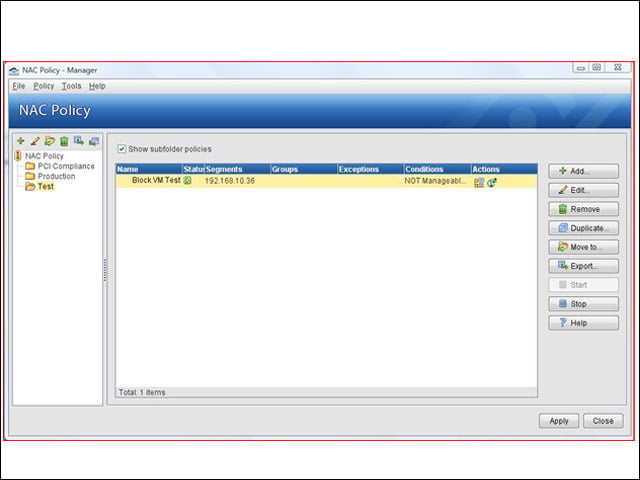
Task: Sort by the Segments column header
Action: tap(237, 169)
